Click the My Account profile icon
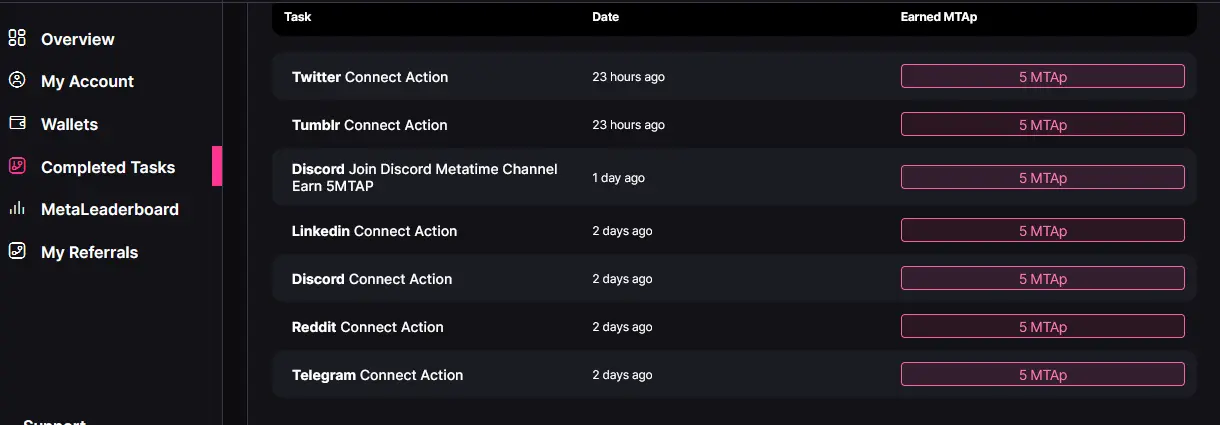 coord(17,81)
